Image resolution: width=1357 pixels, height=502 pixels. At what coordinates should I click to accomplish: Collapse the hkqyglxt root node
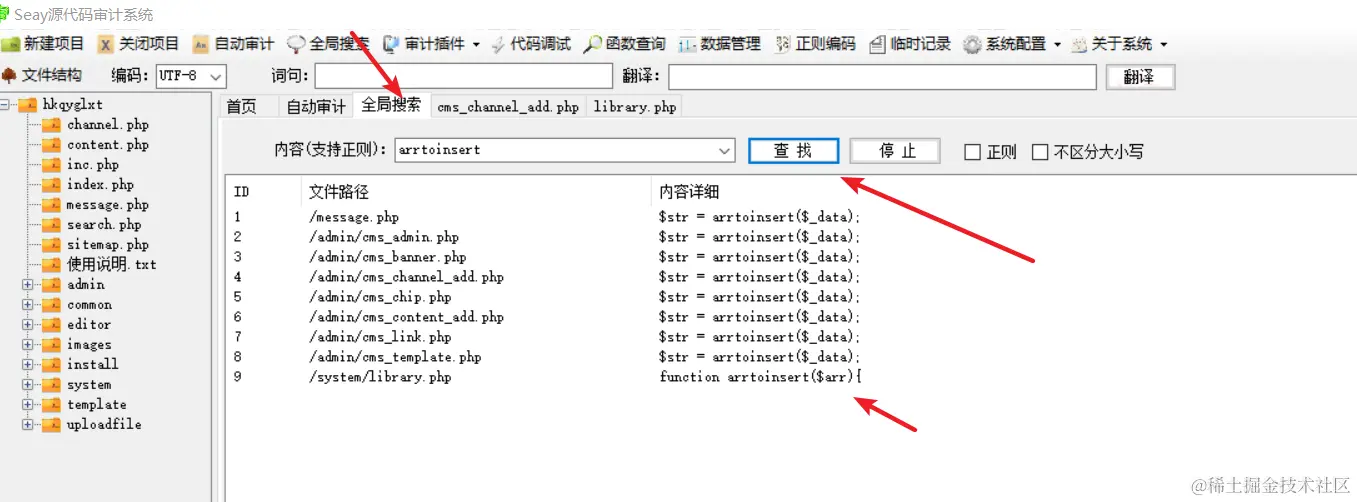coord(6,105)
